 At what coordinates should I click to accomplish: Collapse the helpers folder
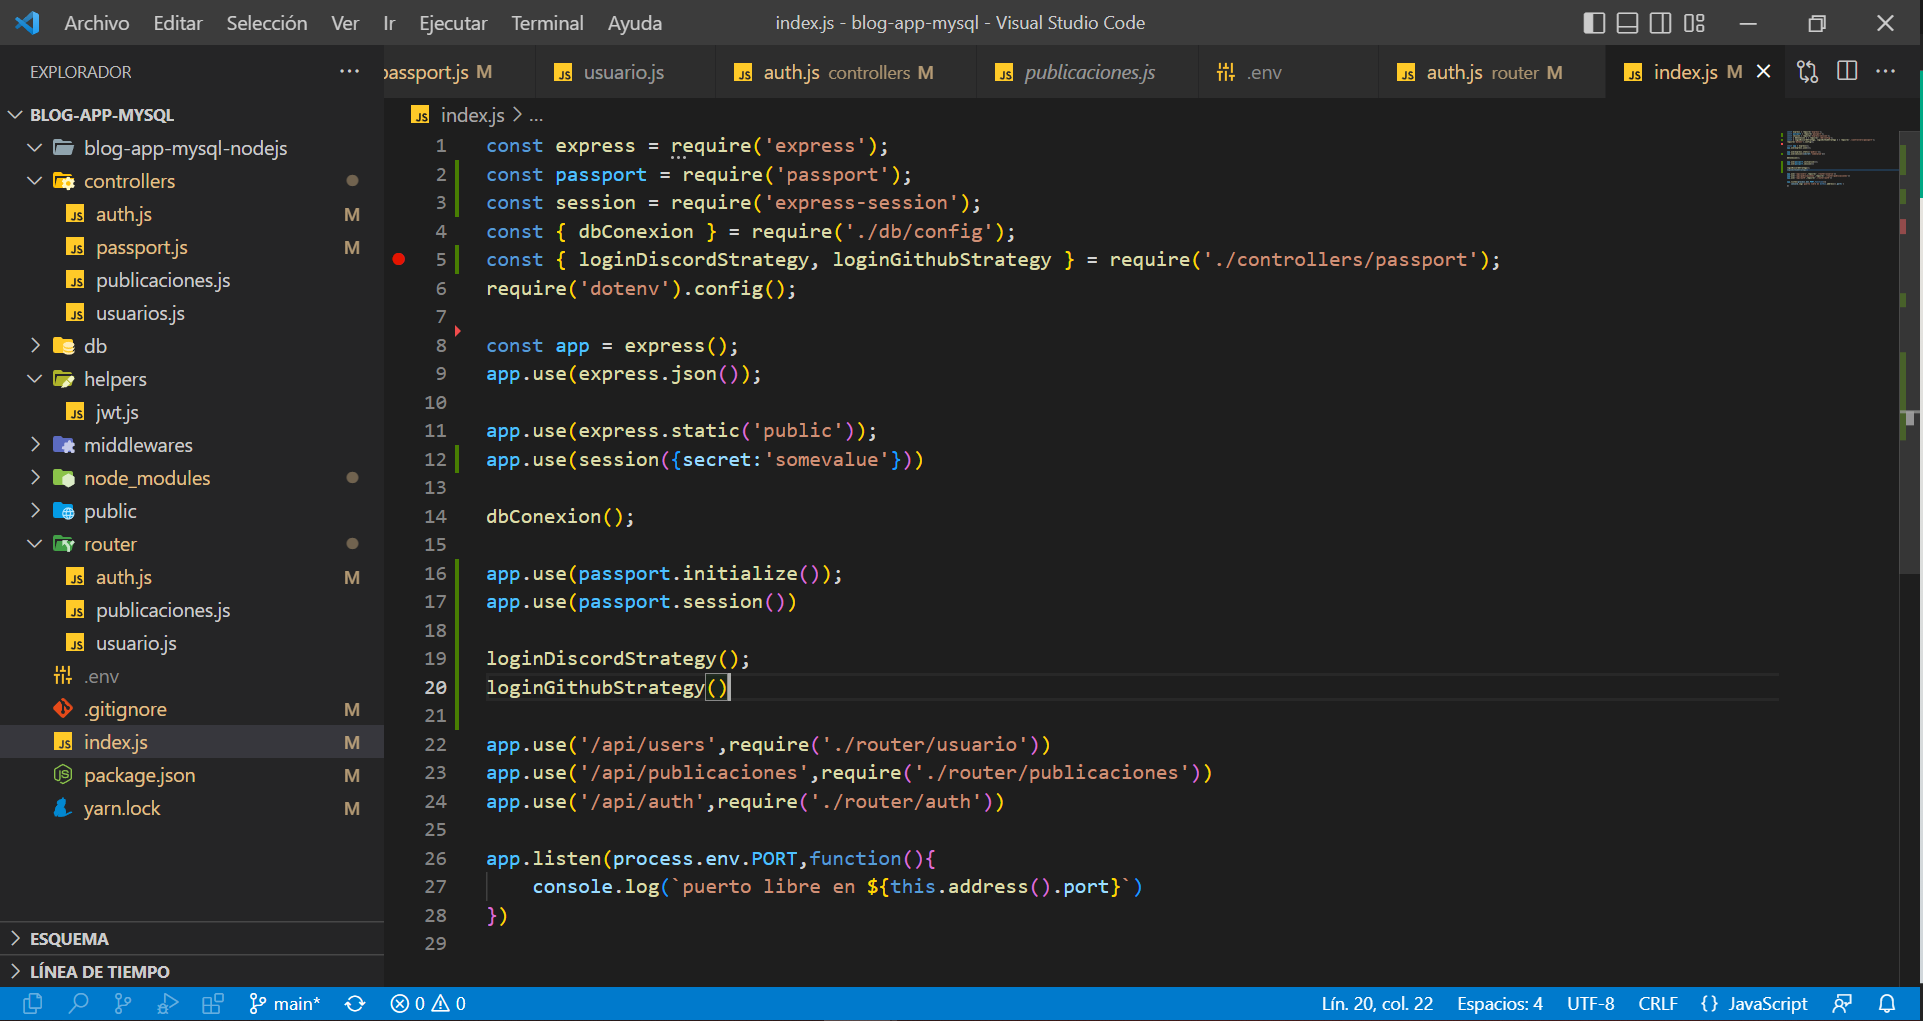[35, 379]
